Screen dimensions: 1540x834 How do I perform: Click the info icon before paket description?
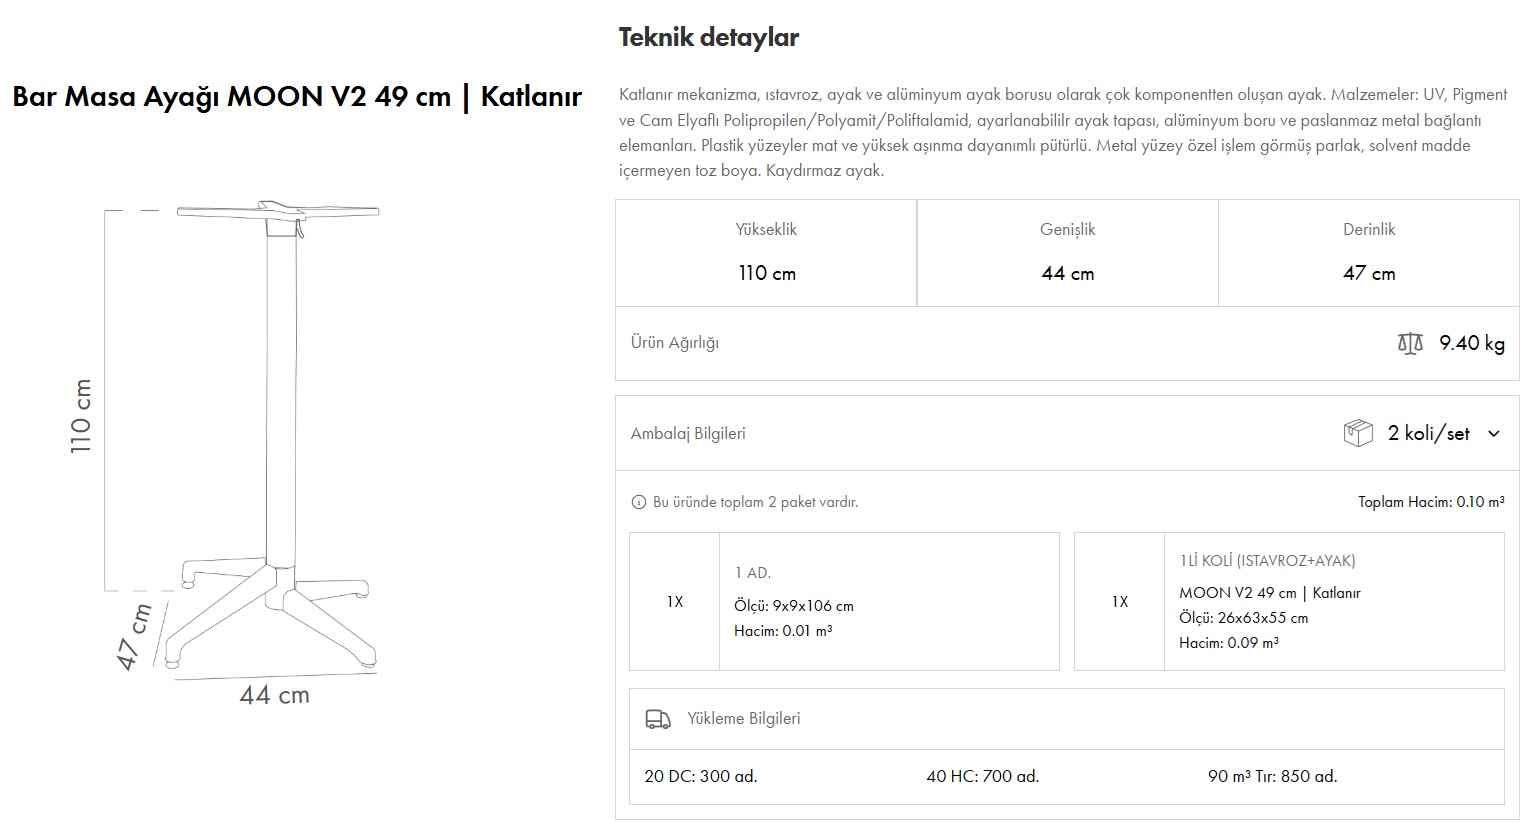pos(637,504)
